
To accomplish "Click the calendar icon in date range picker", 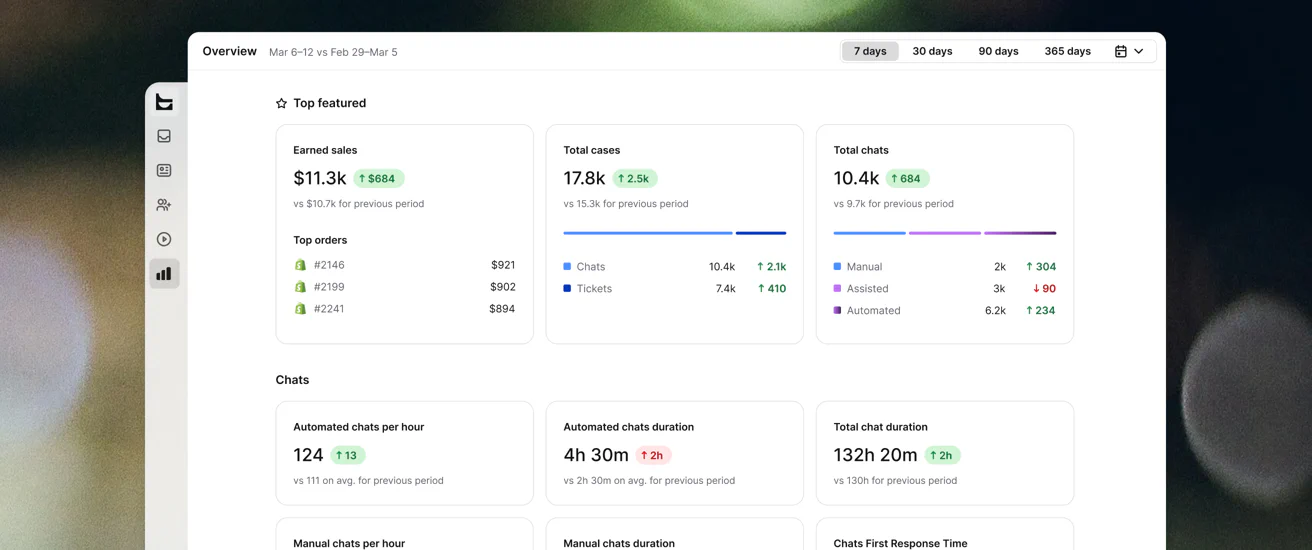I will pyautogui.click(x=1121, y=51).
